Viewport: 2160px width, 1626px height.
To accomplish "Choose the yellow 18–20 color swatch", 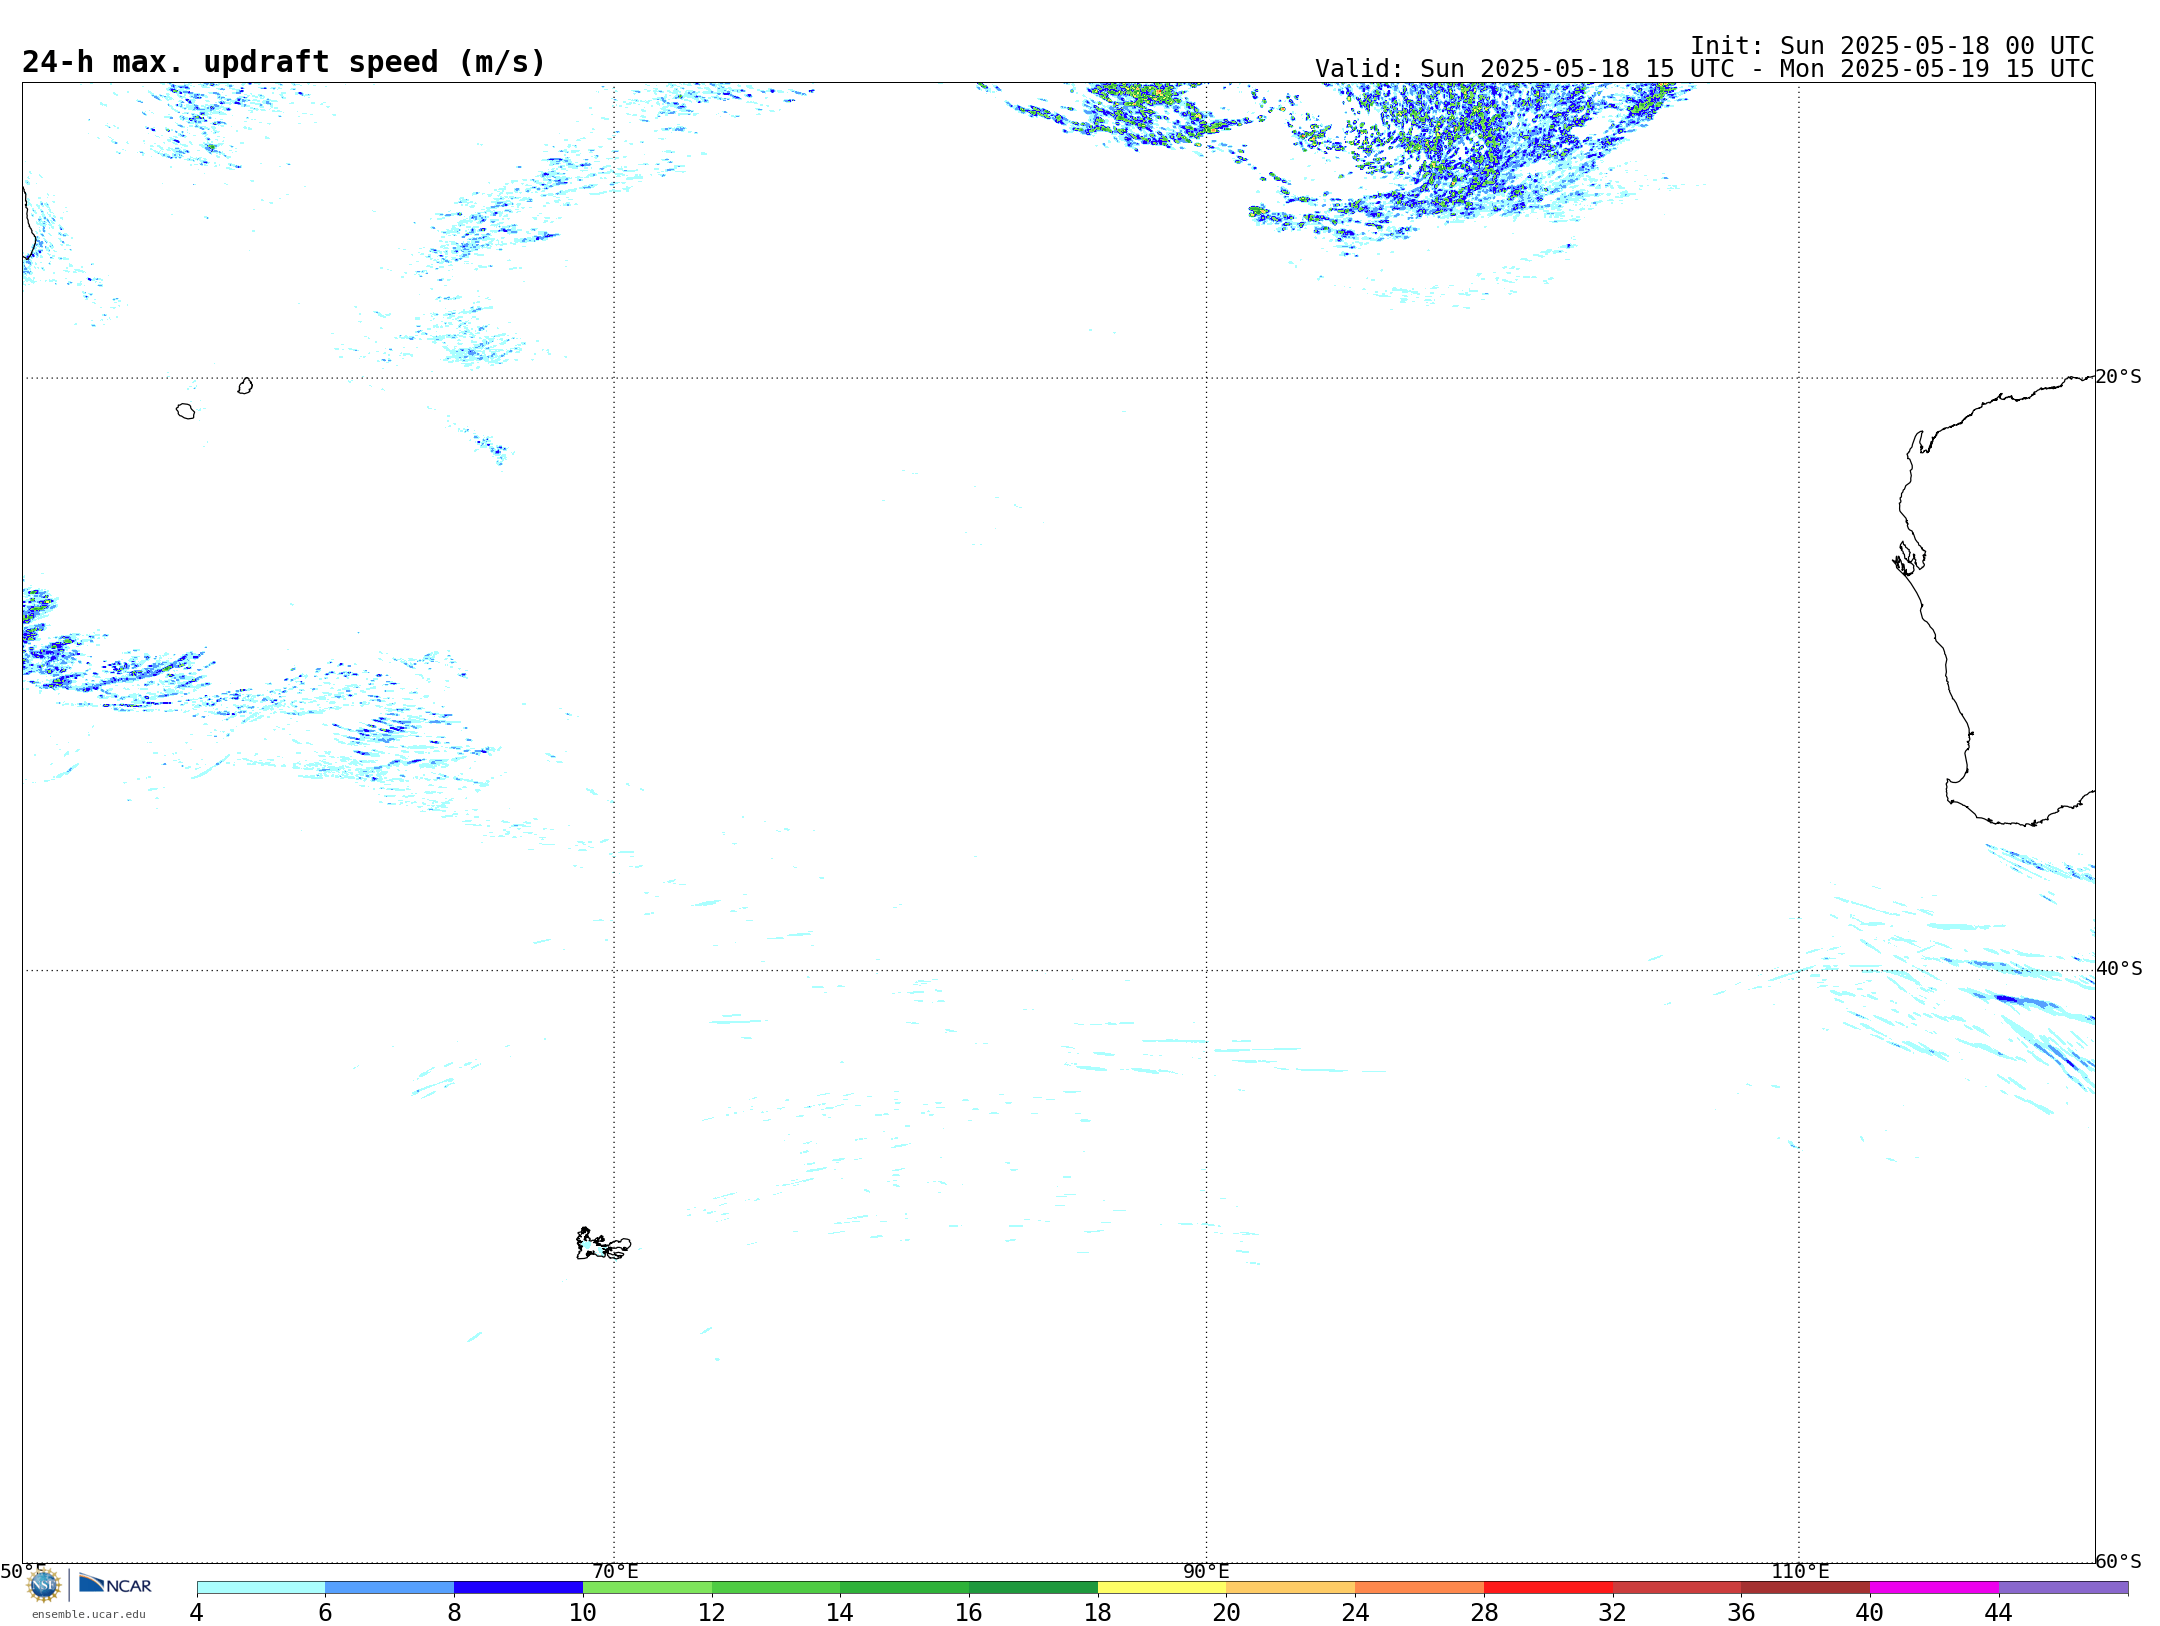I will pyautogui.click(x=1162, y=1588).
